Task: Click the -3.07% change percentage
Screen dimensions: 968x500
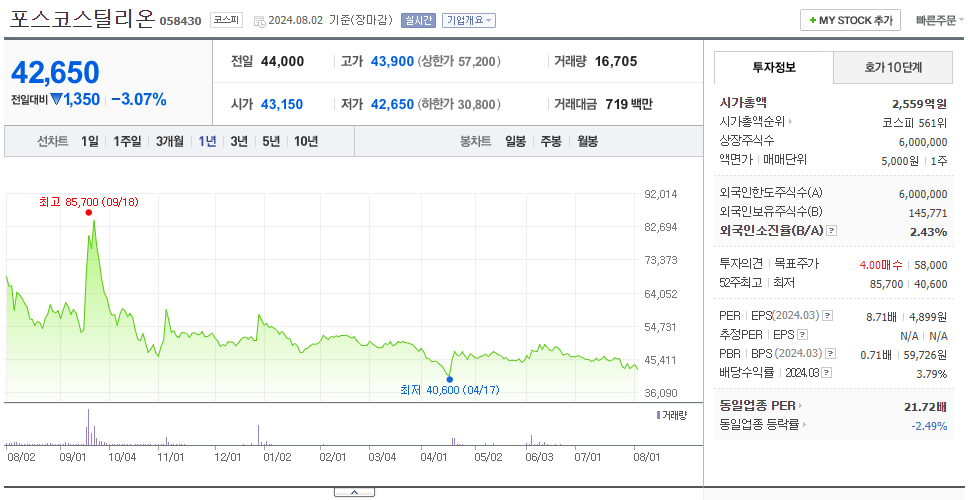Action: tap(139, 99)
